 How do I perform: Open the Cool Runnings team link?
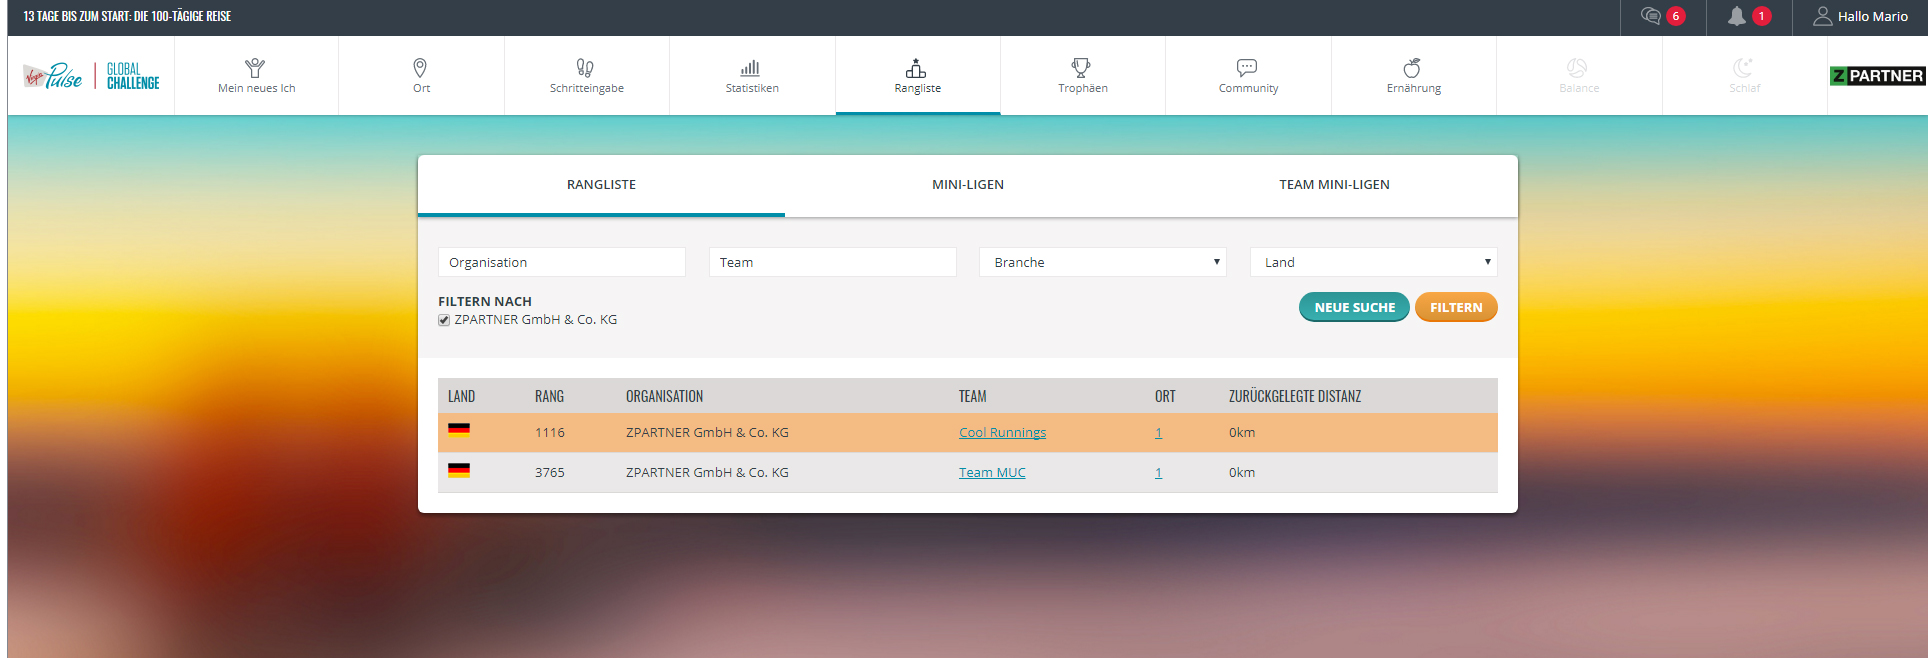point(1002,433)
